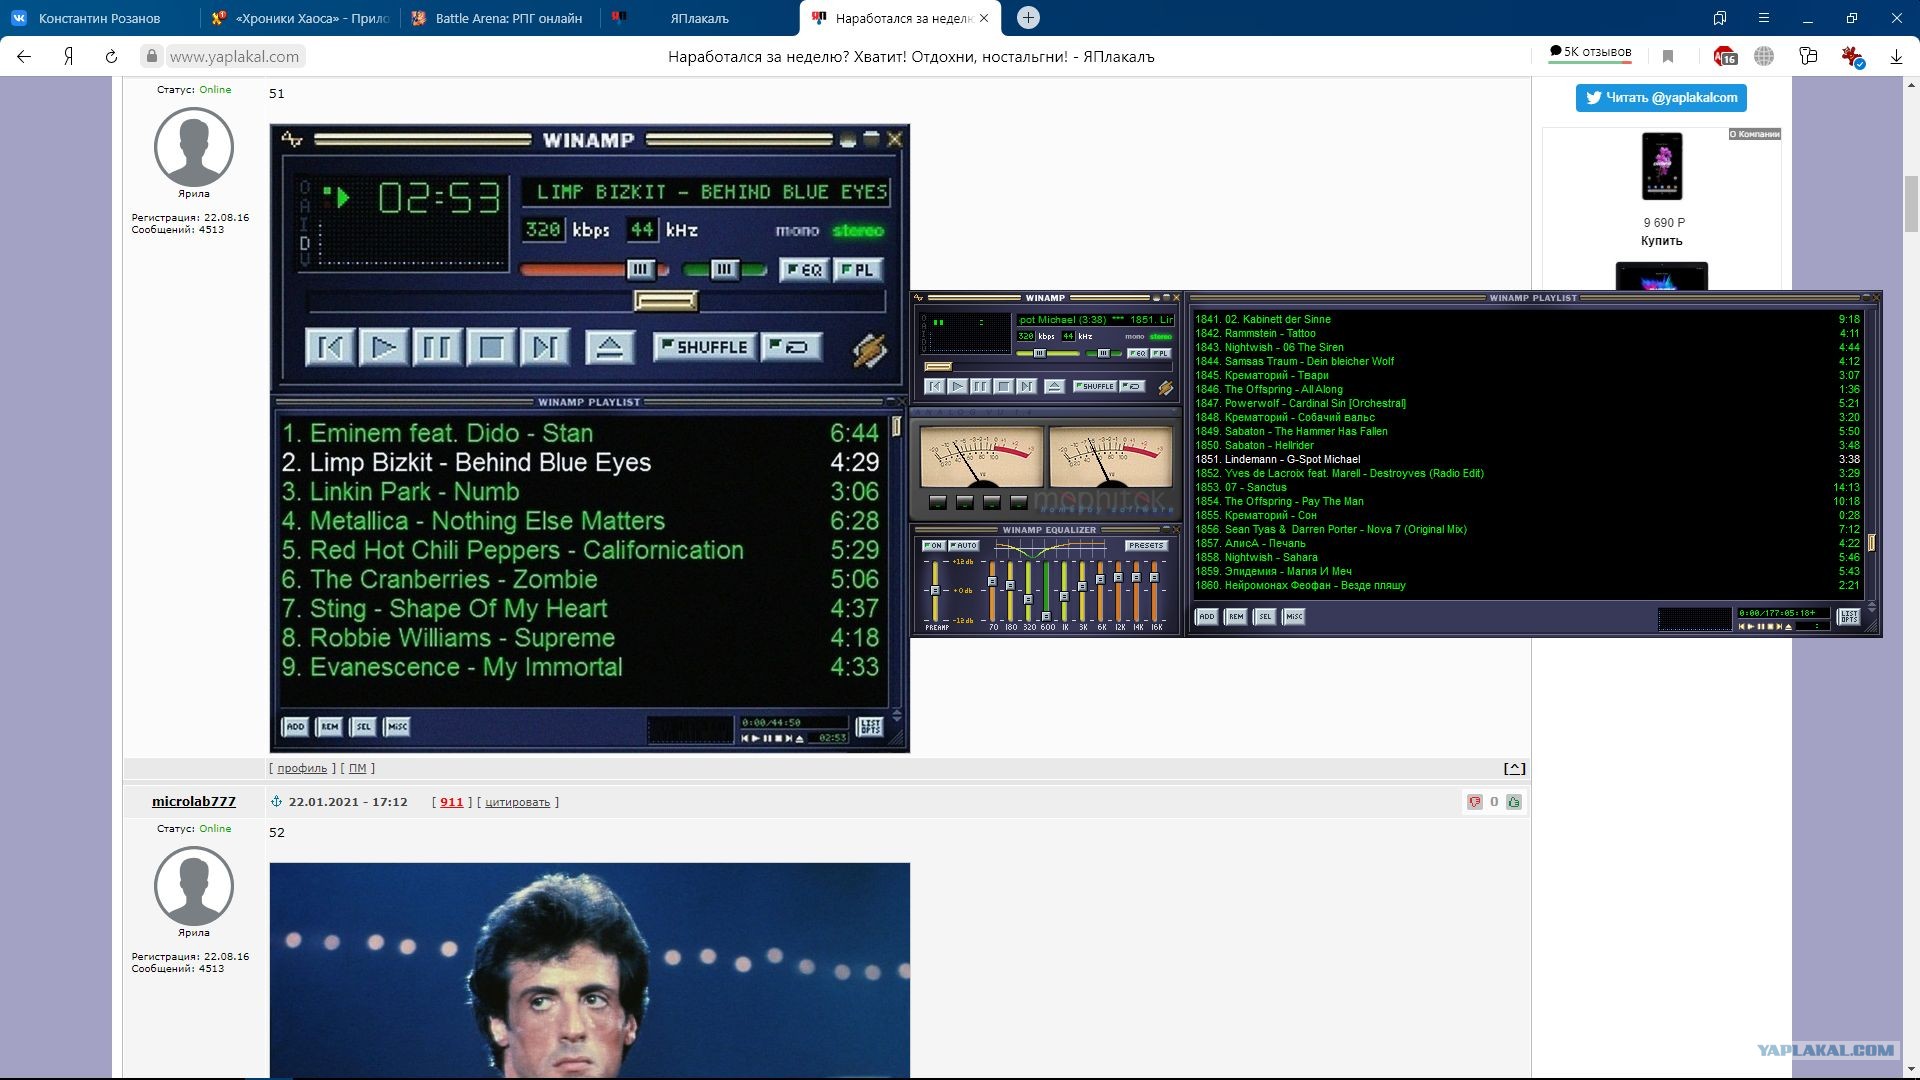
Task: Click the Next track button in large Winamp
Action: (545, 347)
